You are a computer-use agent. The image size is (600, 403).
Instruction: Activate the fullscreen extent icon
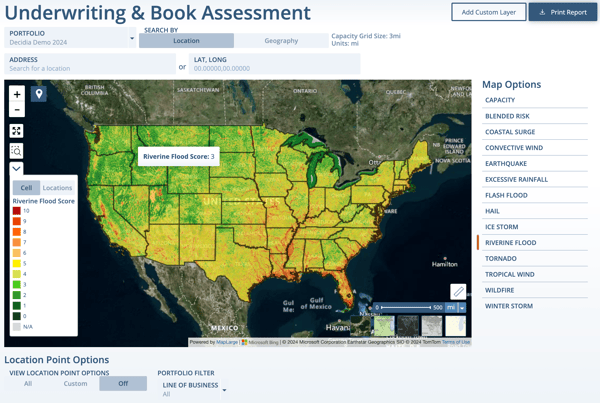[x=16, y=131]
